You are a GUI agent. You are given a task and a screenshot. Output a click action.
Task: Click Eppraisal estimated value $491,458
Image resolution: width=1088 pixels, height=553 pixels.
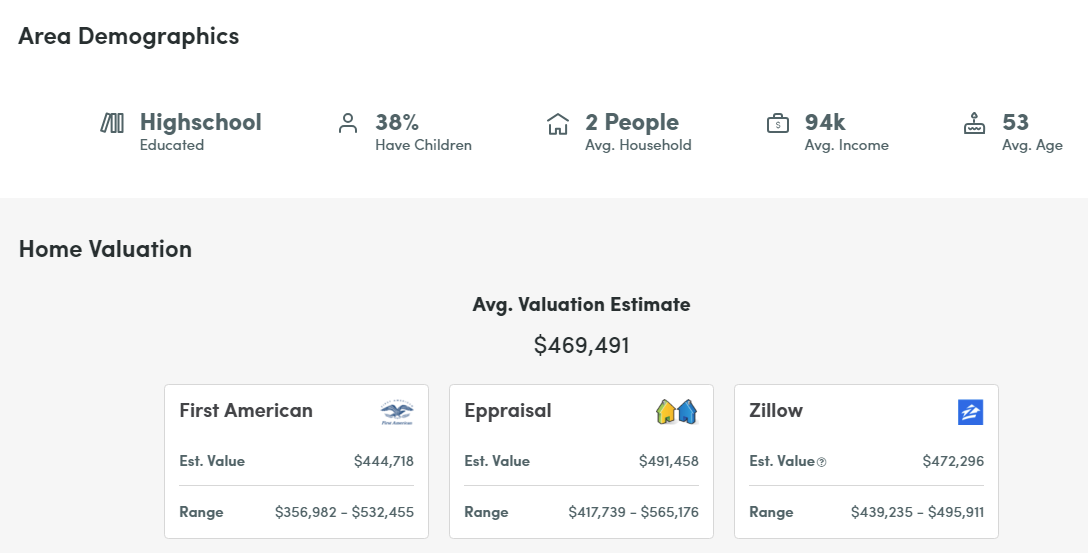click(x=668, y=461)
